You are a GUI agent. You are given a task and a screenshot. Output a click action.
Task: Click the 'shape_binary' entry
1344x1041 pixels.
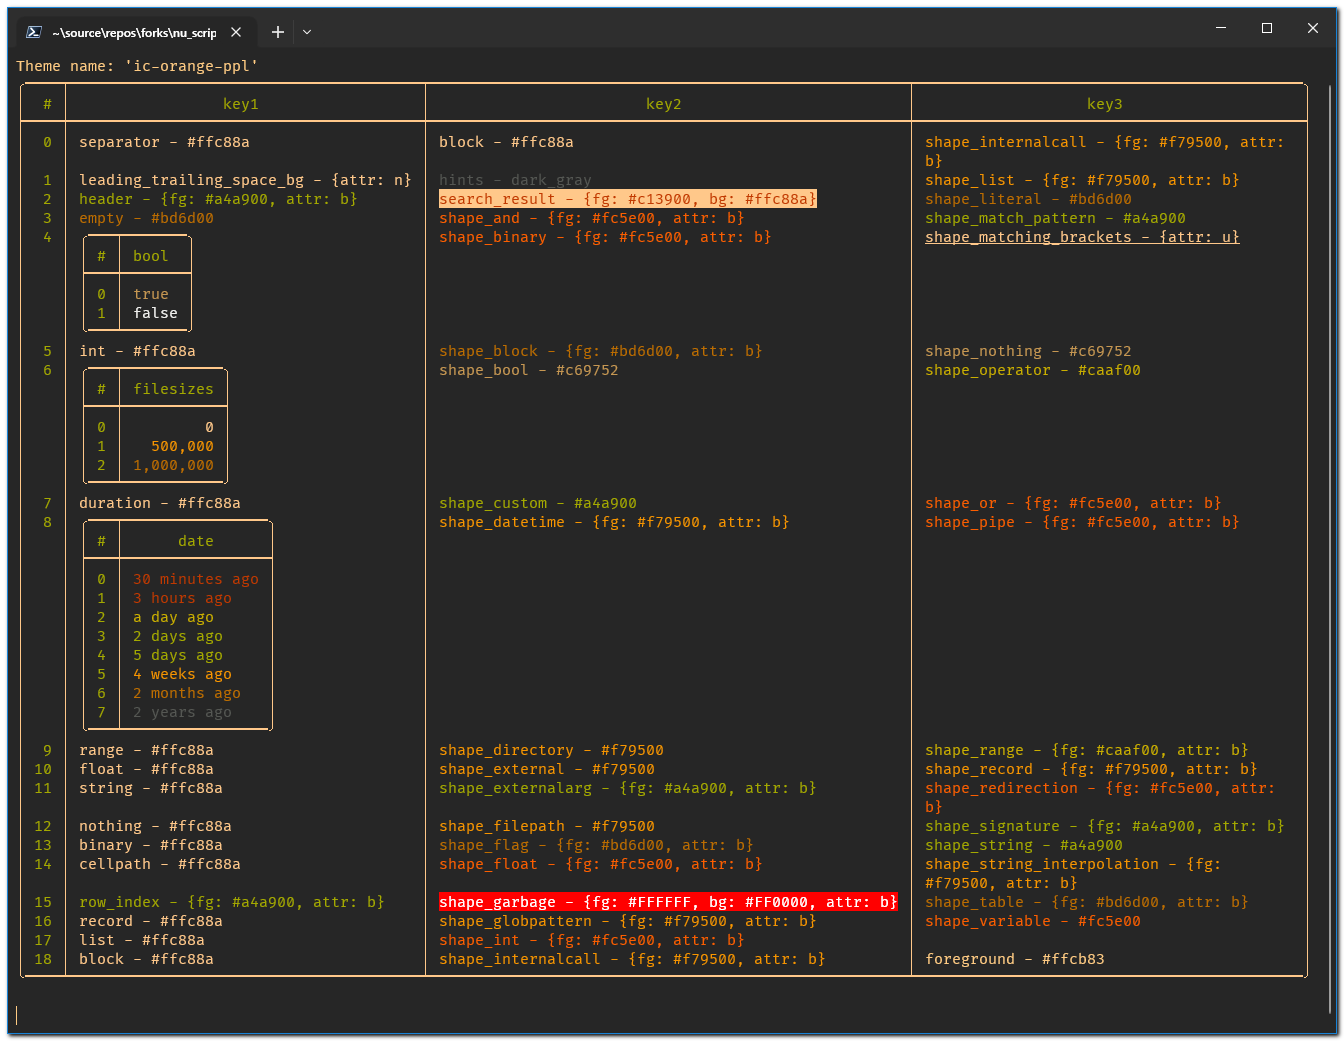[605, 237]
